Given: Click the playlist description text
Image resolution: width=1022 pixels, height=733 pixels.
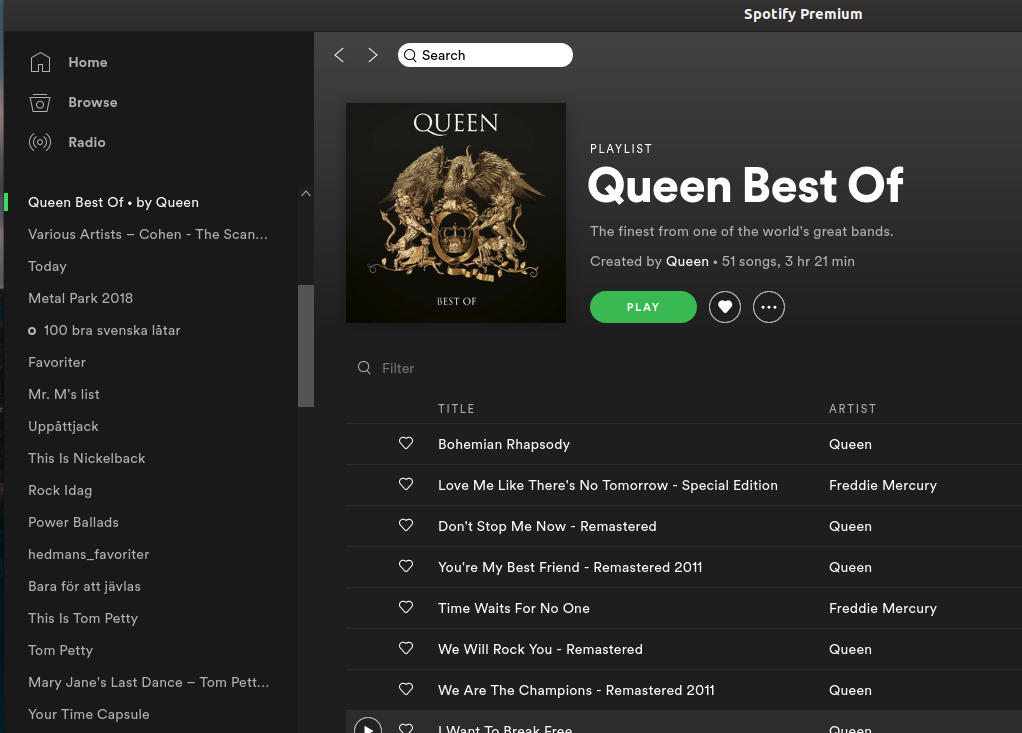Looking at the screenshot, I should click(x=742, y=231).
